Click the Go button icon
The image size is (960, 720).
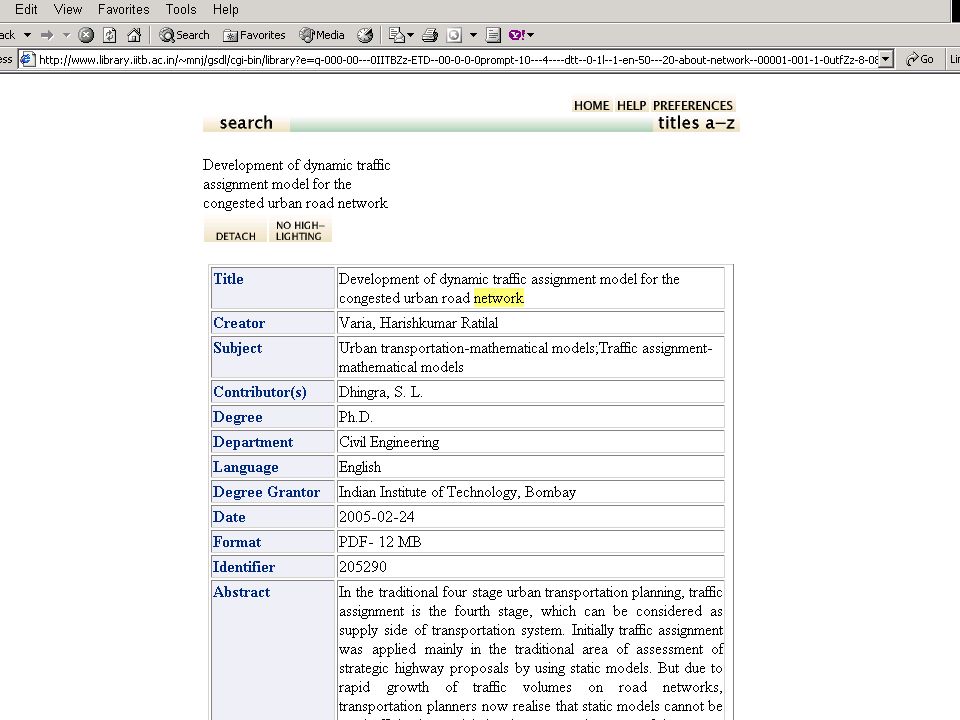(919, 59)
